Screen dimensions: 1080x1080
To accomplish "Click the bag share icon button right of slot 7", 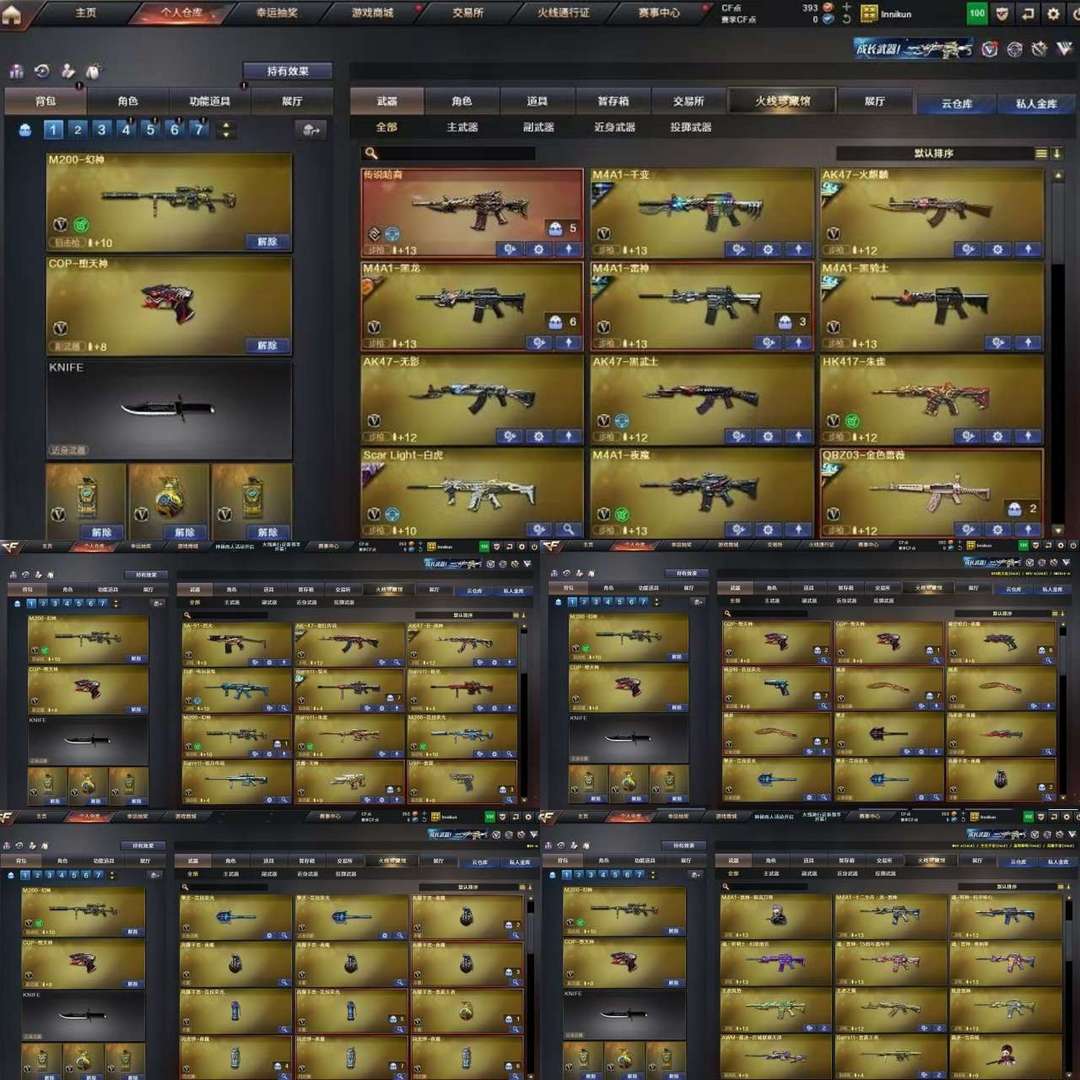I will [x=311, y=129].
